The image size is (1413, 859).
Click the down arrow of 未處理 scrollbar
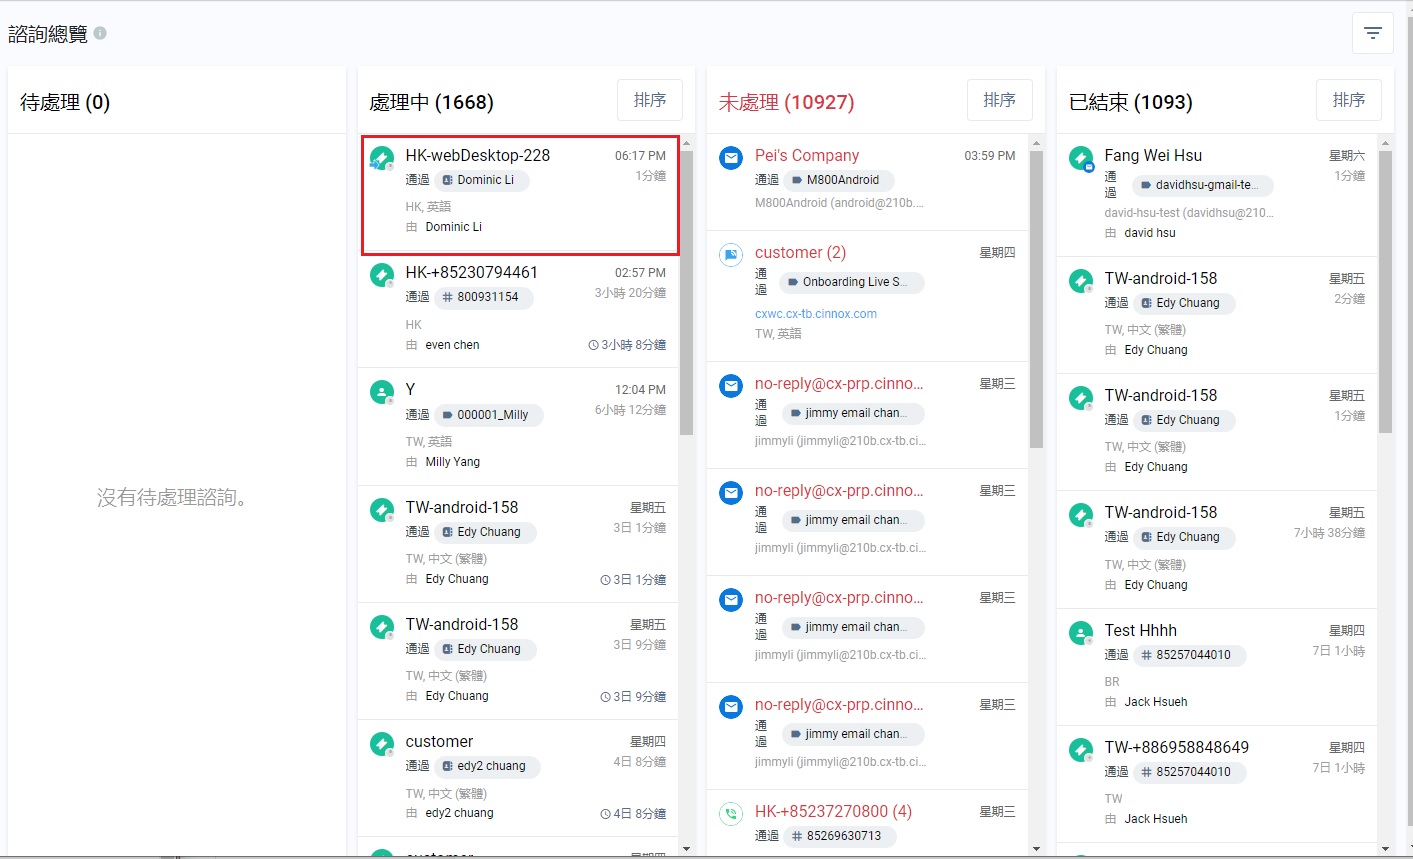click(x=1036, y=849)
